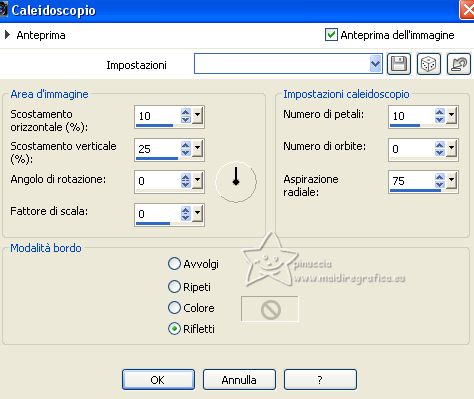
Task: Click the Annulla button
Action: pos(239,379)
